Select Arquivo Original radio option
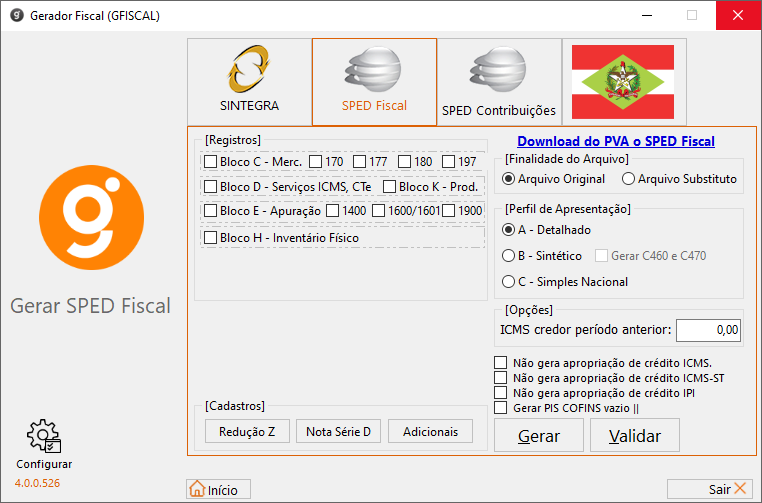The image size is (762, 503). (508, 179)
